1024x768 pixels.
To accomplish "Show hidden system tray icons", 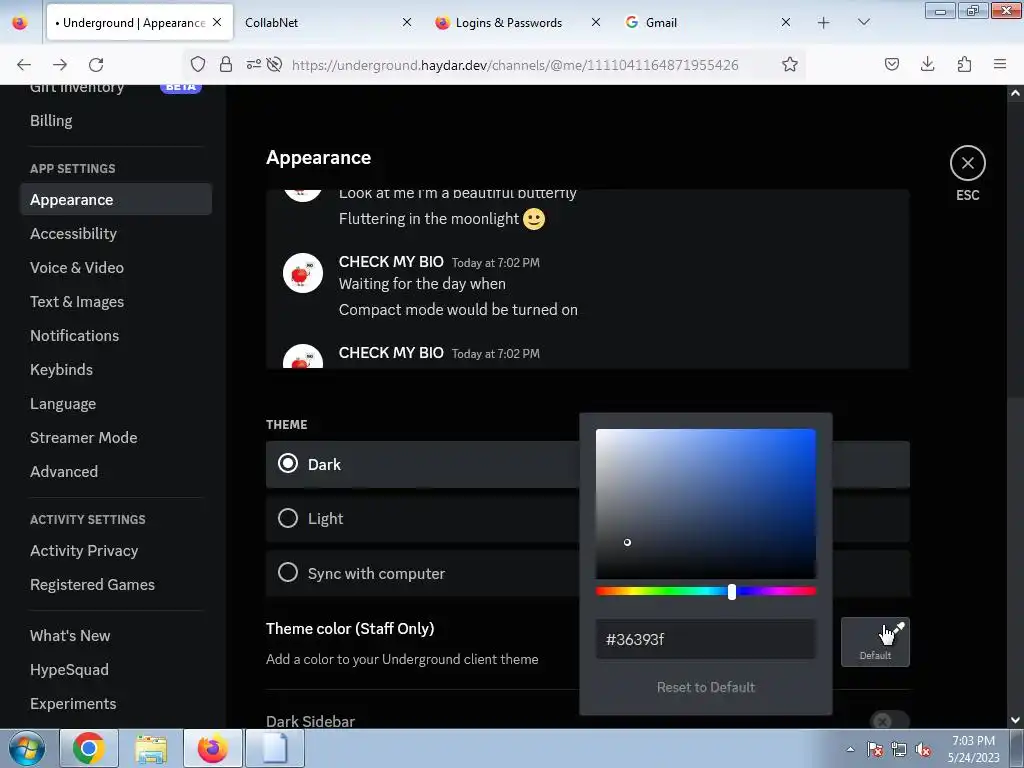I will pyautogui.click(x=850, y=749).
